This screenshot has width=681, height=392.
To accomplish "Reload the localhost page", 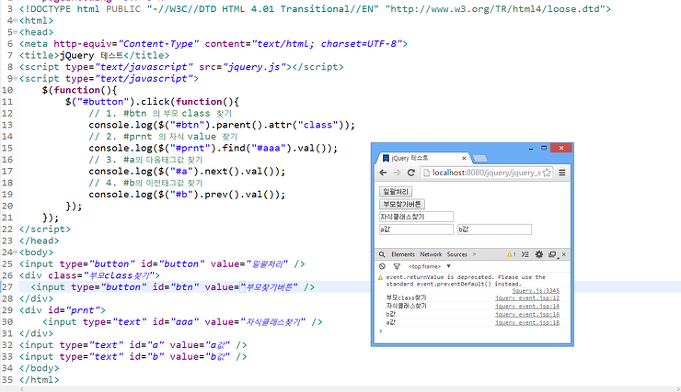I will pos(411,173).
